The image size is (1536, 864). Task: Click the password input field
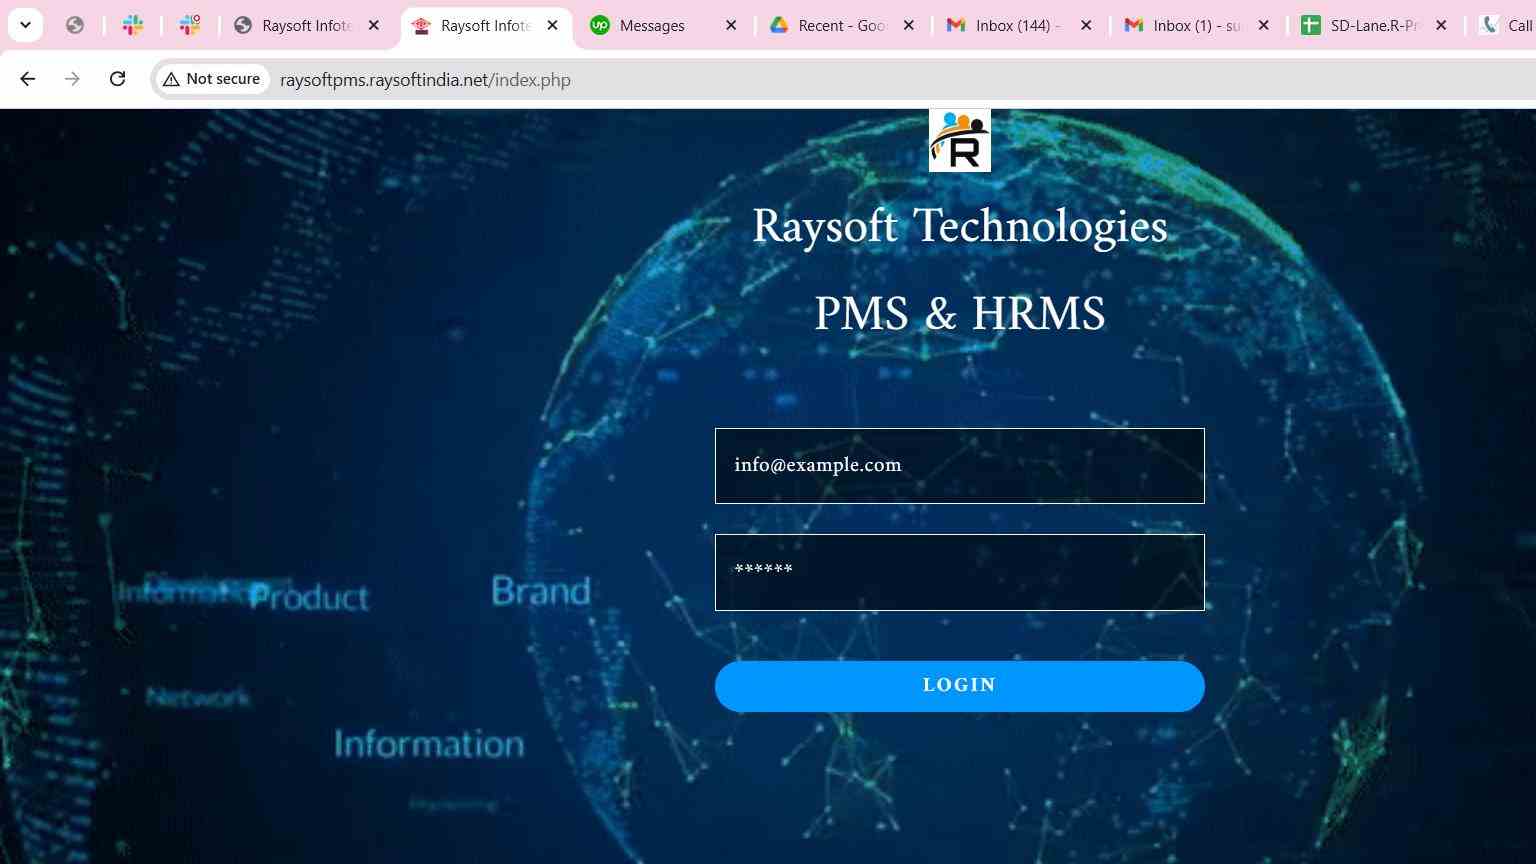point(959,572)
